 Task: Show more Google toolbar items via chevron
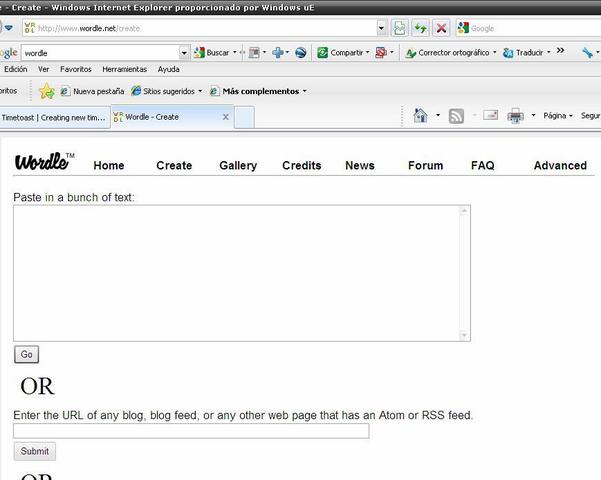point(560,50)
